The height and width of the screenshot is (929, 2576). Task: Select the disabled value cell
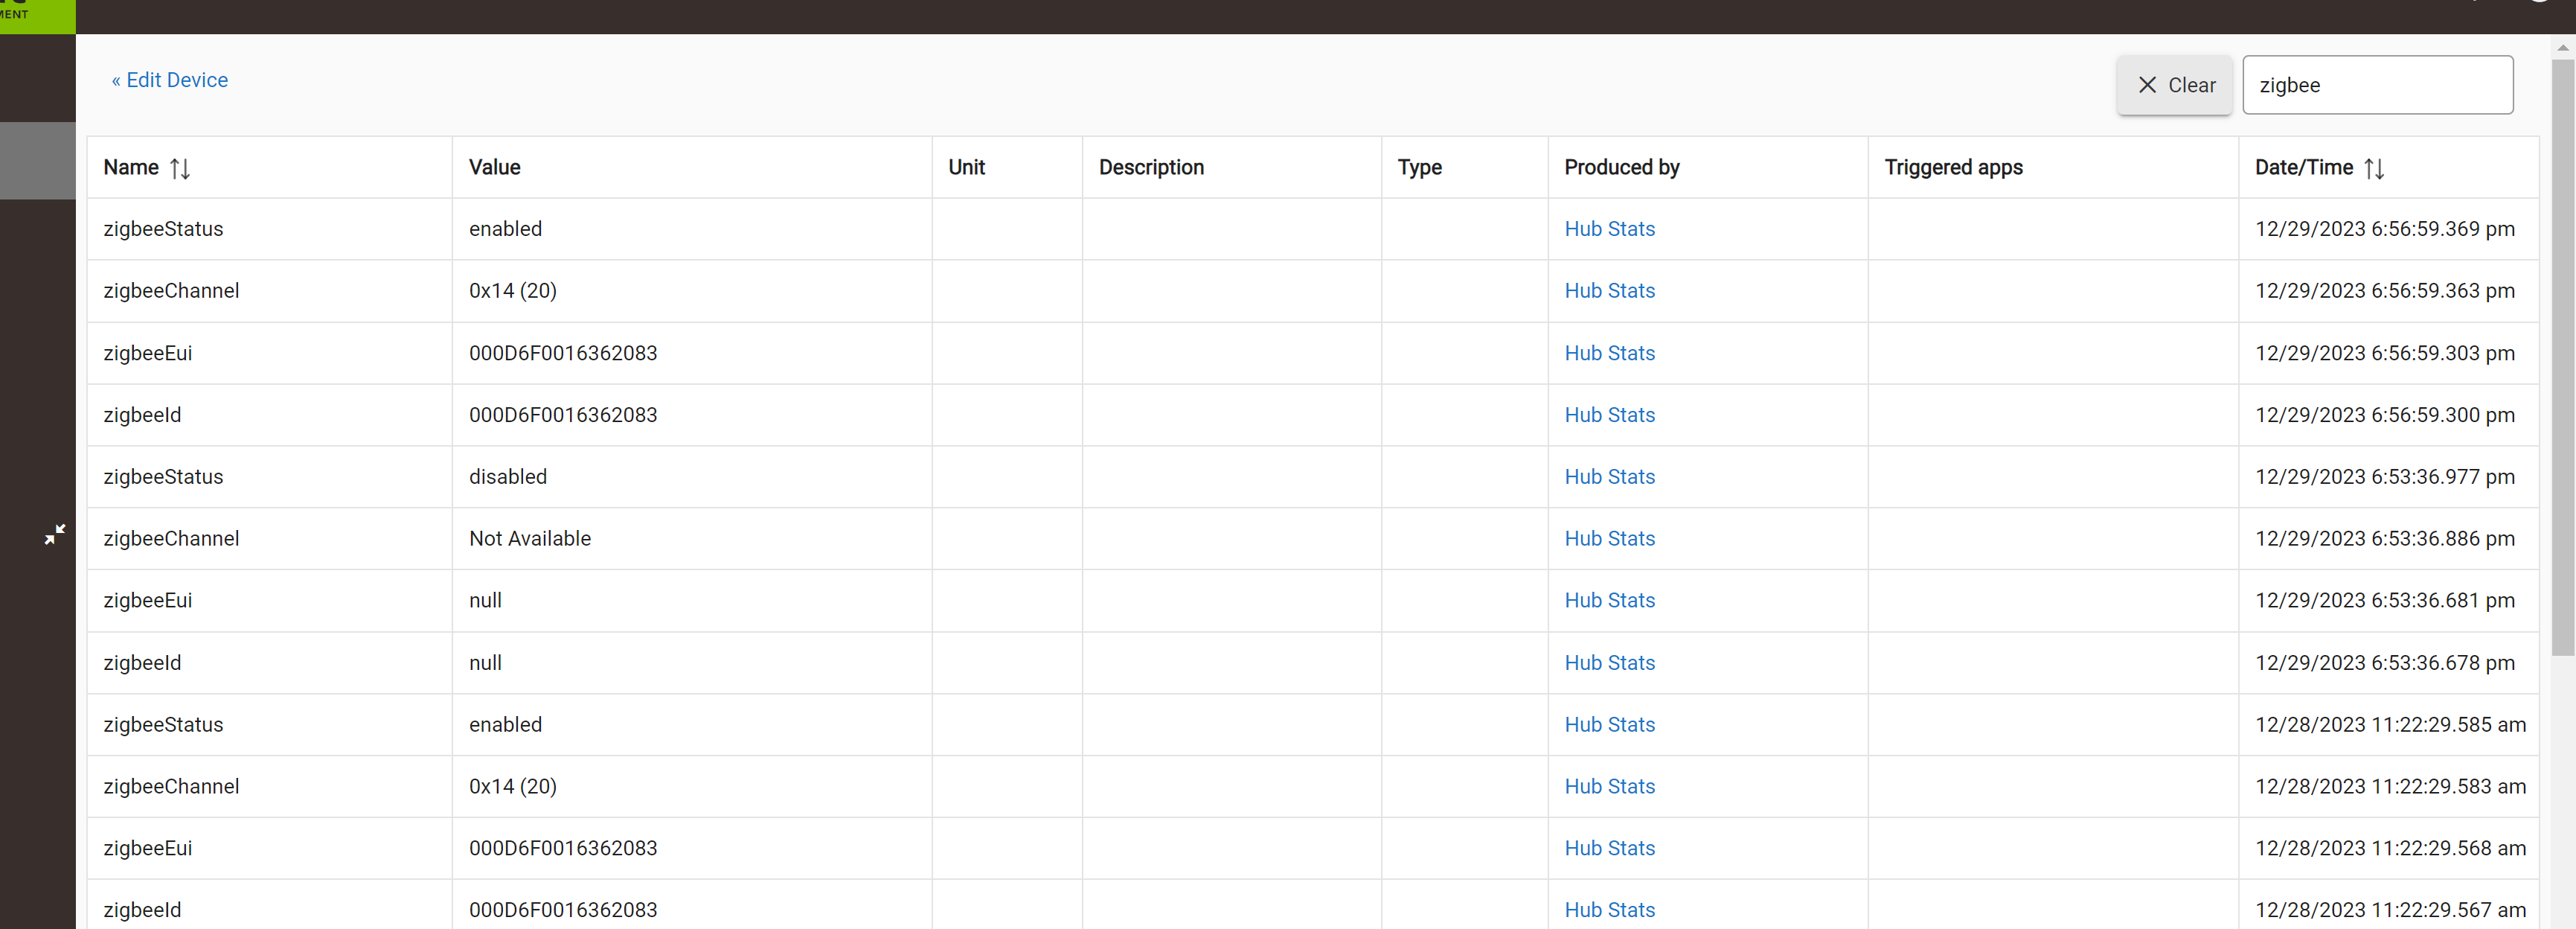(x=508, y=477)
